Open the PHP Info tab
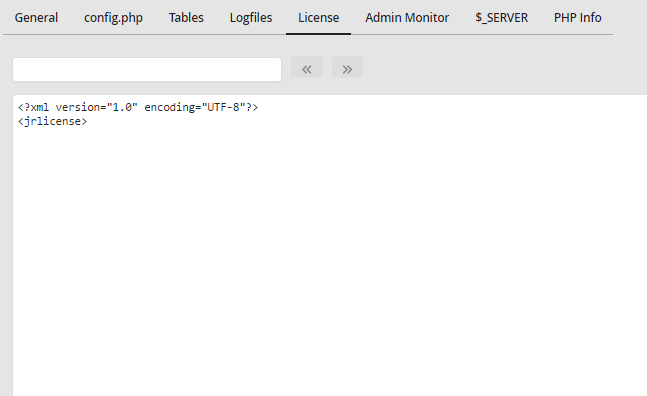This screenshot has height=396, width=647. [x=578, y=18]
